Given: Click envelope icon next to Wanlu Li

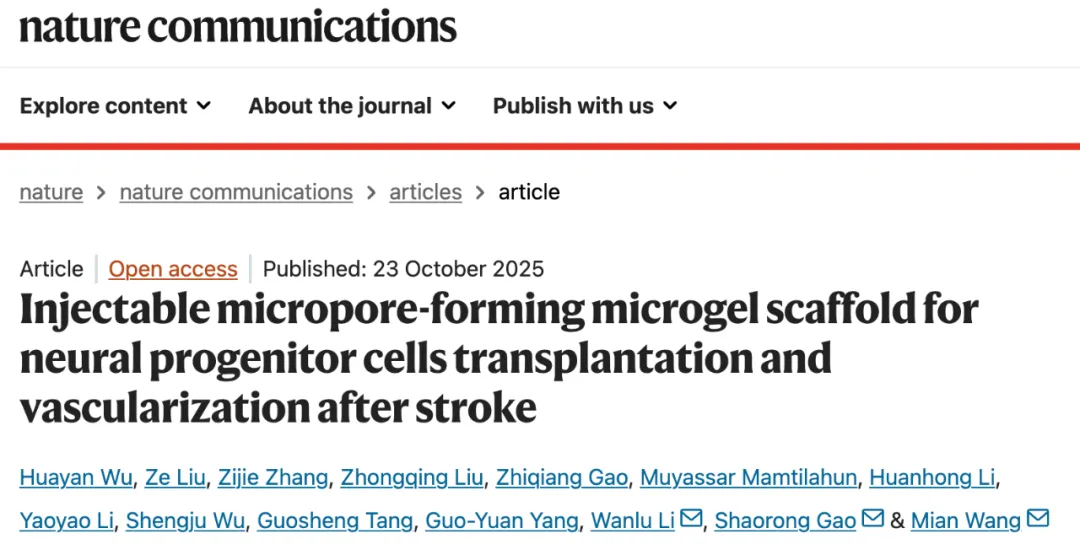Looking at the screenshot, I should pos(691,519).
